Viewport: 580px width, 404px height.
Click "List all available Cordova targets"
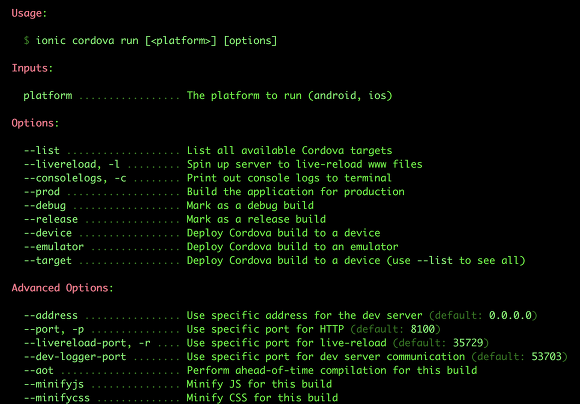[x=289, y=151]
